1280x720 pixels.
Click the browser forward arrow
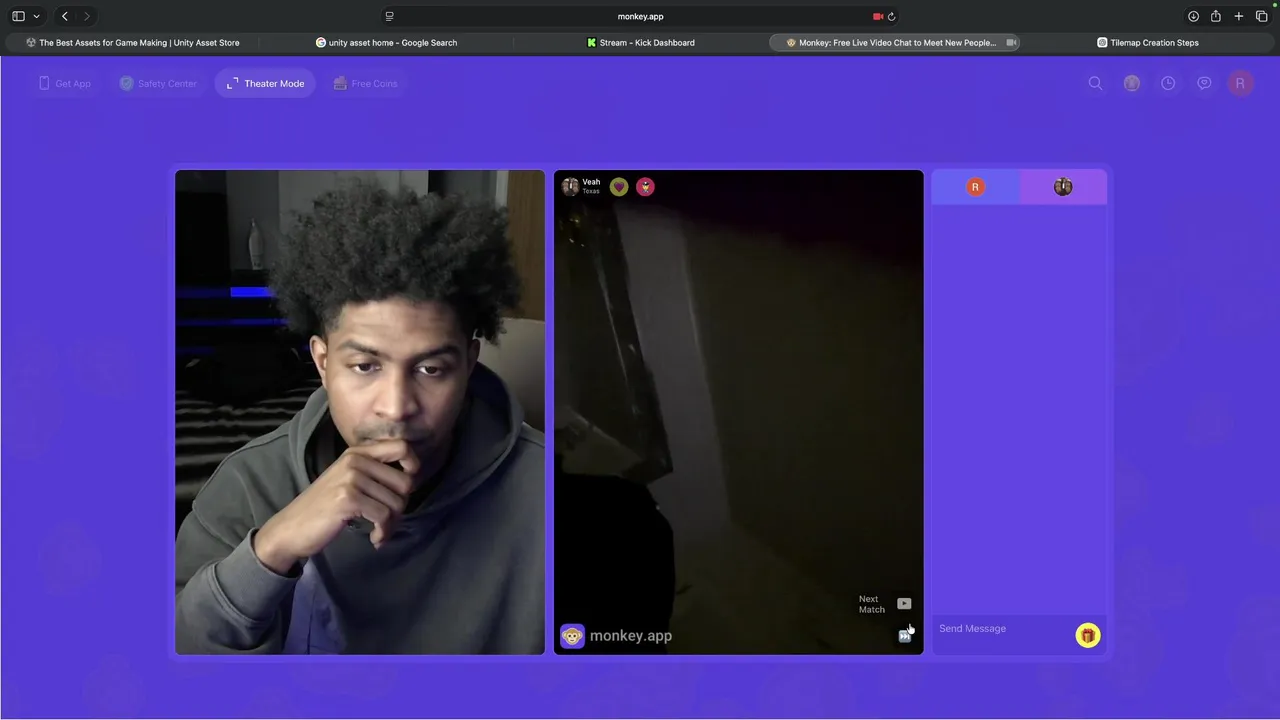(x=87, y=16)
